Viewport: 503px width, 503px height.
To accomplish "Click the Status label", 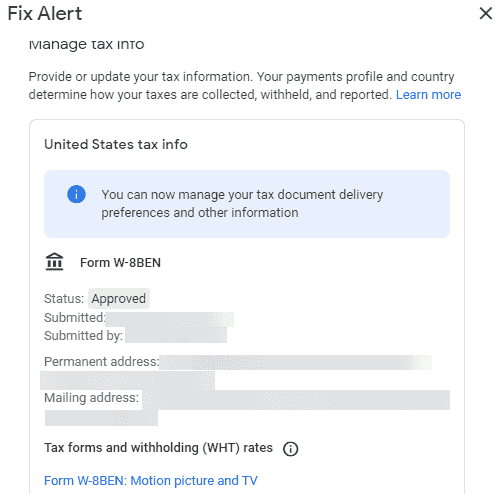I will point(64,299).
